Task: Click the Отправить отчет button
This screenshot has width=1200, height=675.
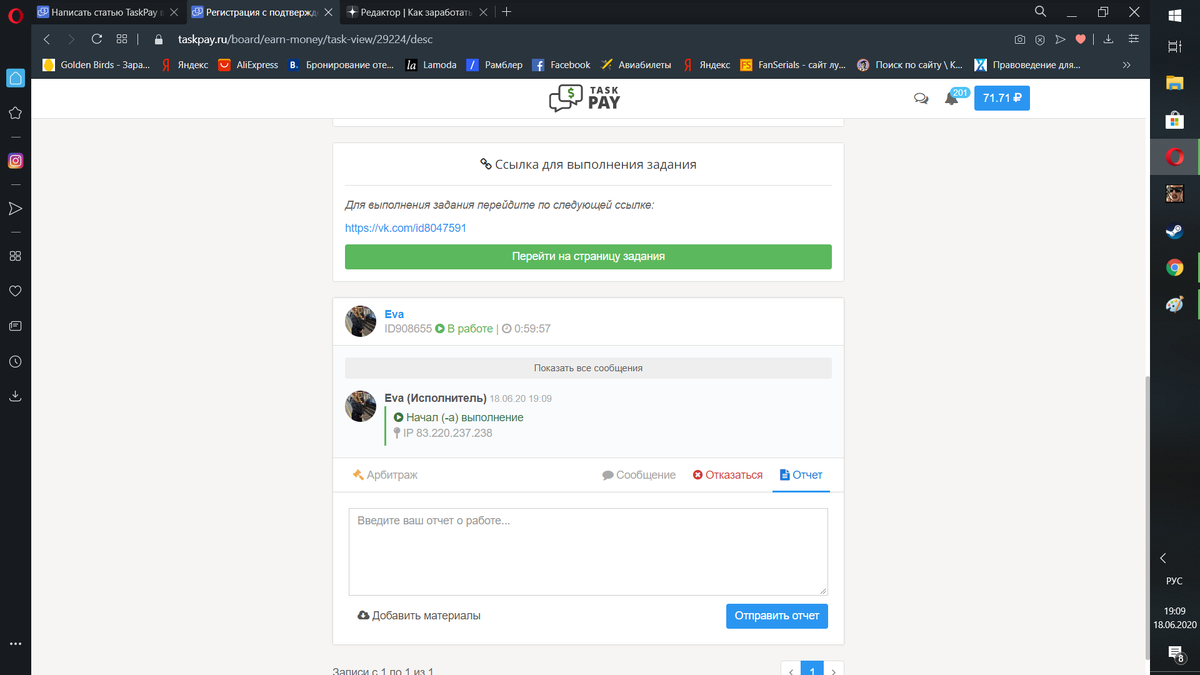Action: click(777, 615)
